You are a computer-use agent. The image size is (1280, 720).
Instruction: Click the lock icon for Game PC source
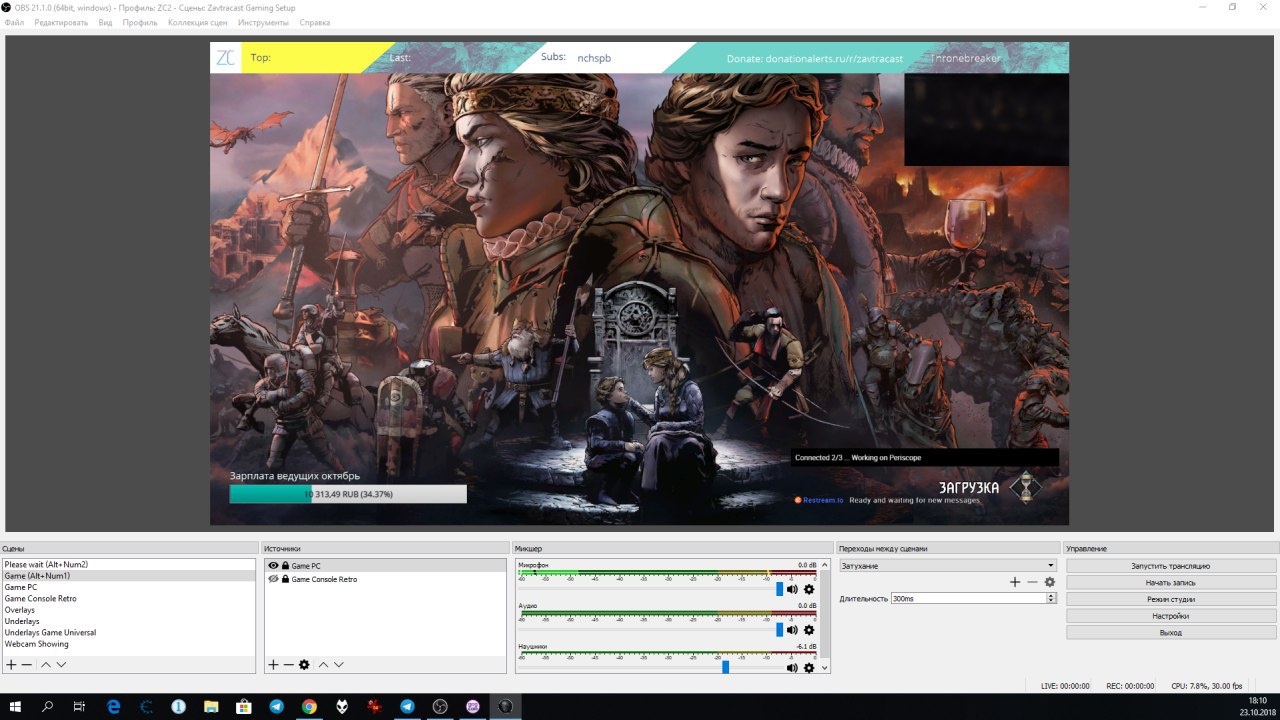pos(285,566)
